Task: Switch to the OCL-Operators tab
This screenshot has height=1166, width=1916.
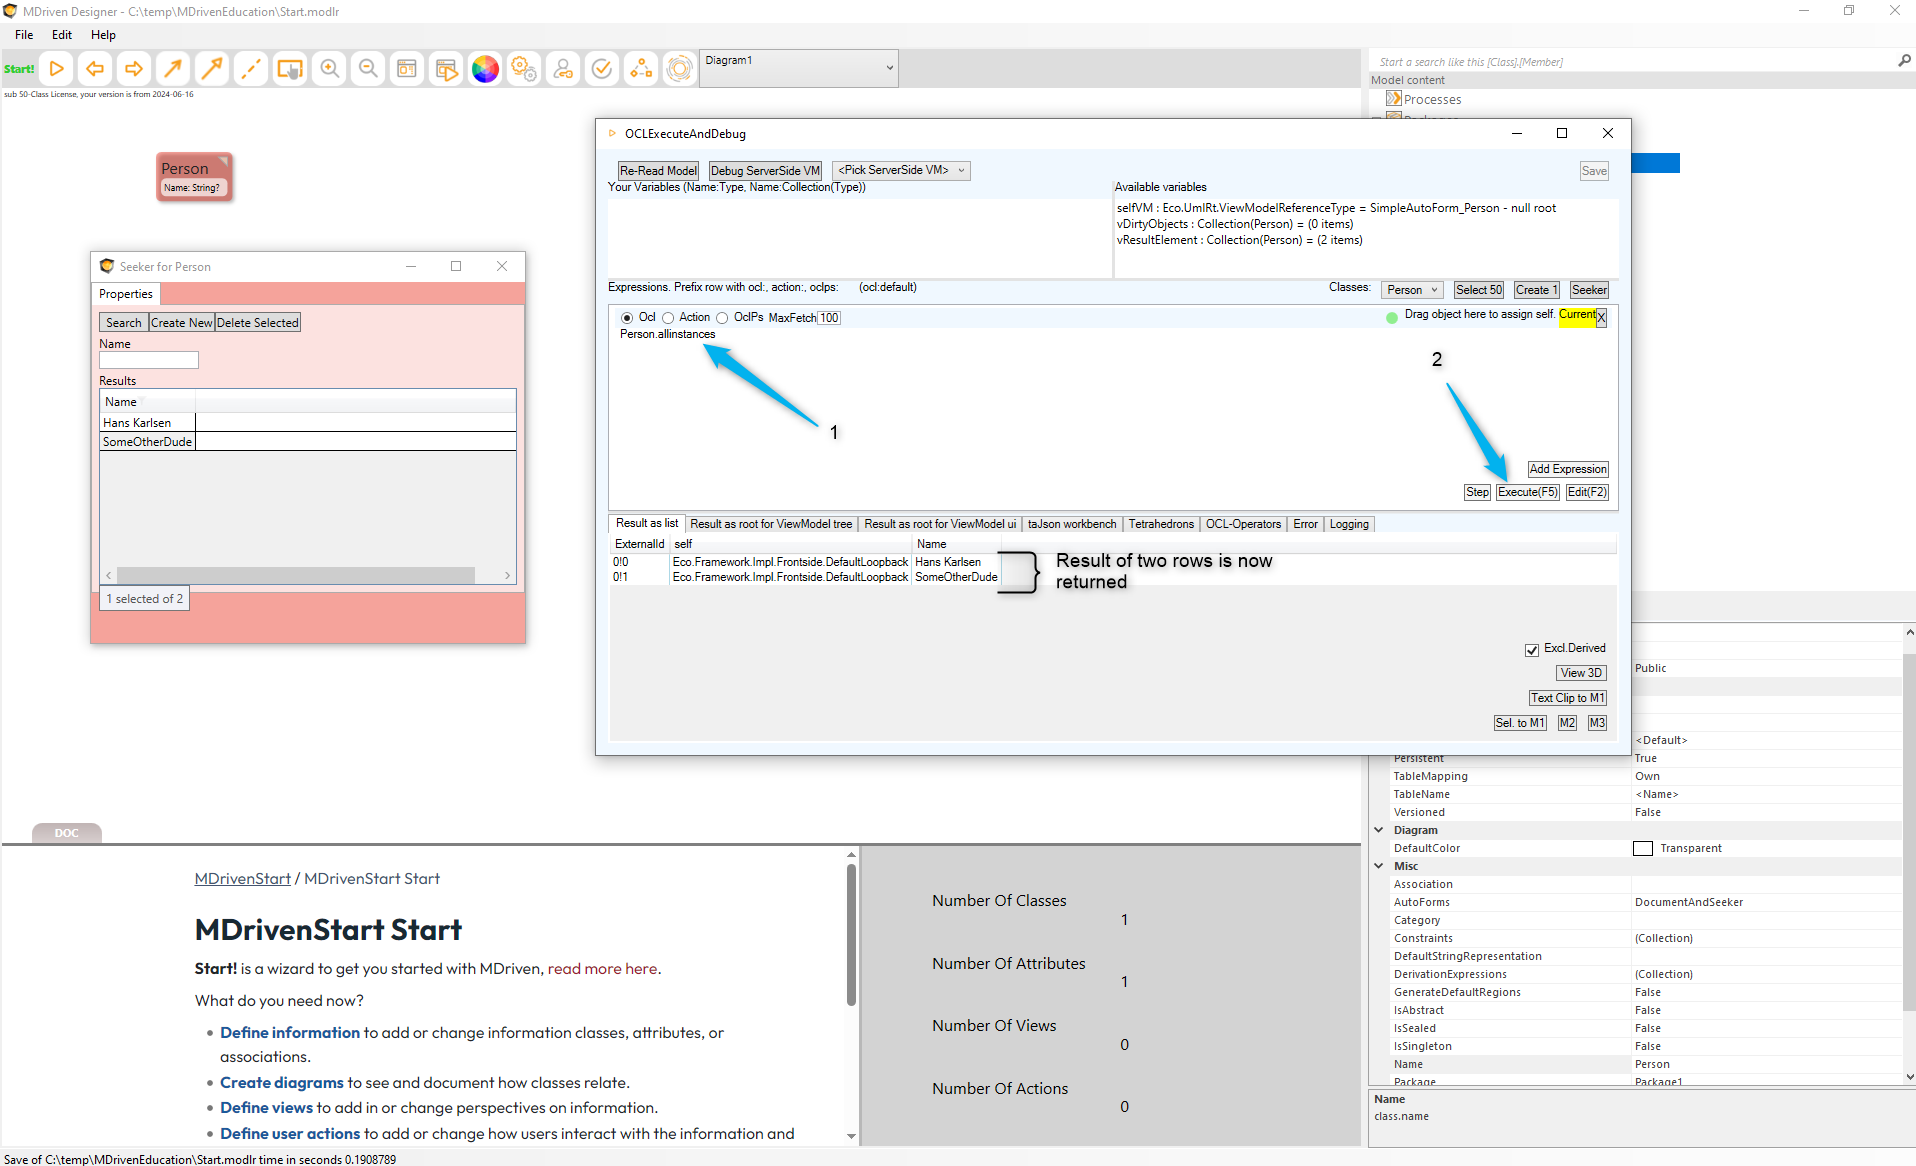Action: [x=1242, y=524]
